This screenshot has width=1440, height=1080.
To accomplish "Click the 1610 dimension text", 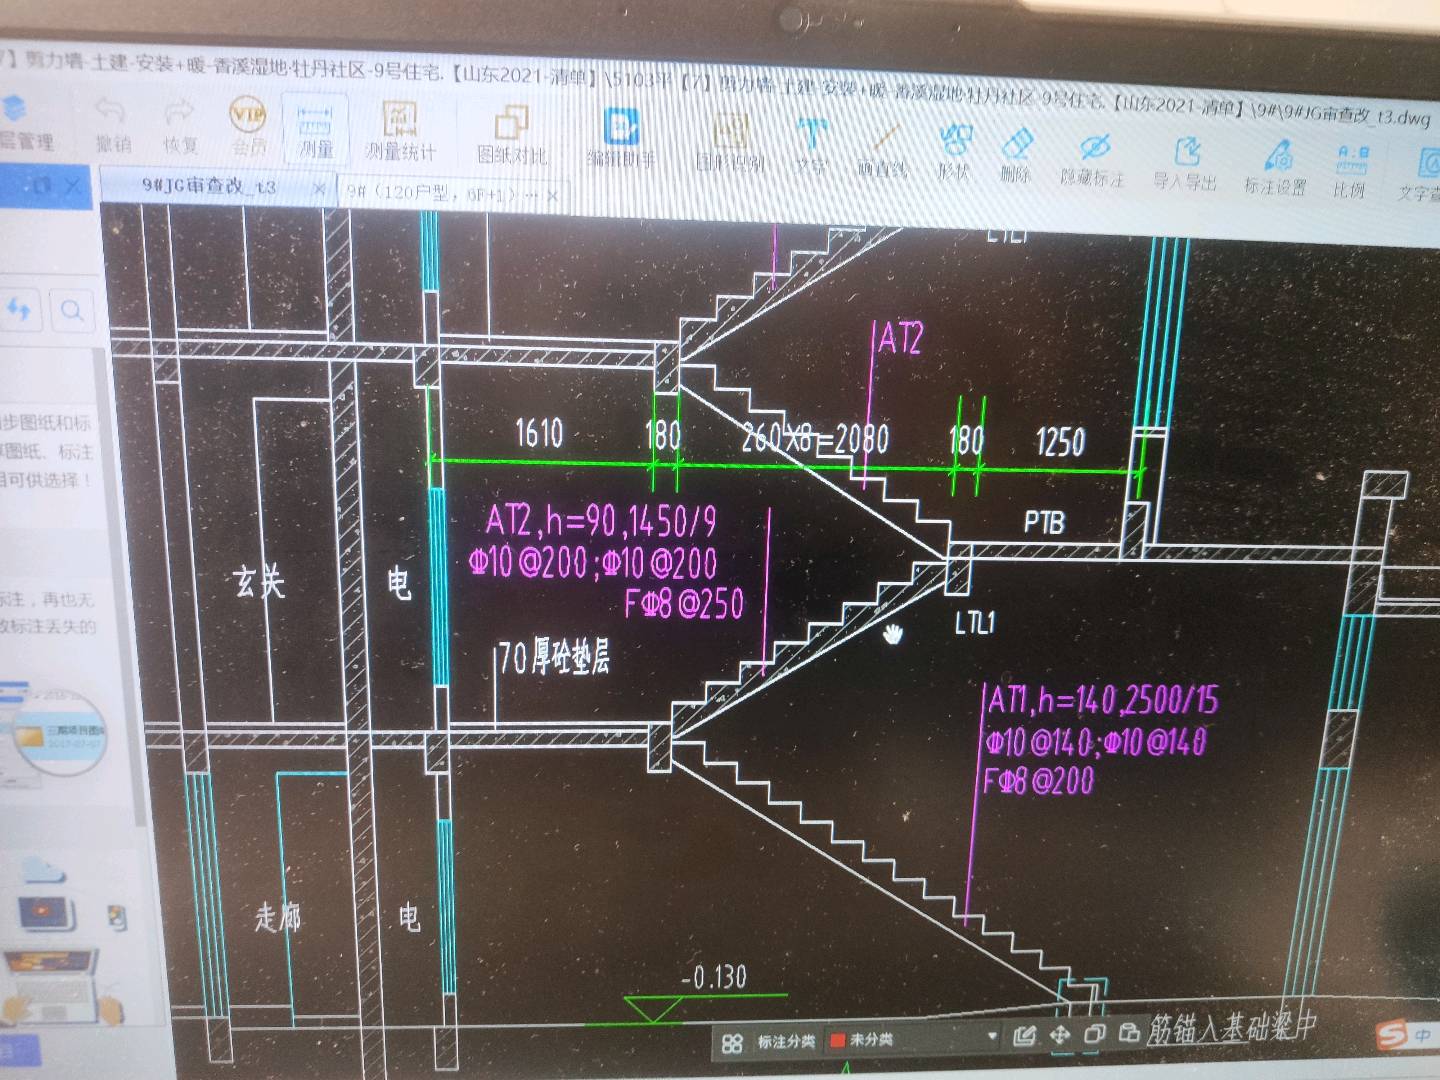I will click(x=539, y=433).
